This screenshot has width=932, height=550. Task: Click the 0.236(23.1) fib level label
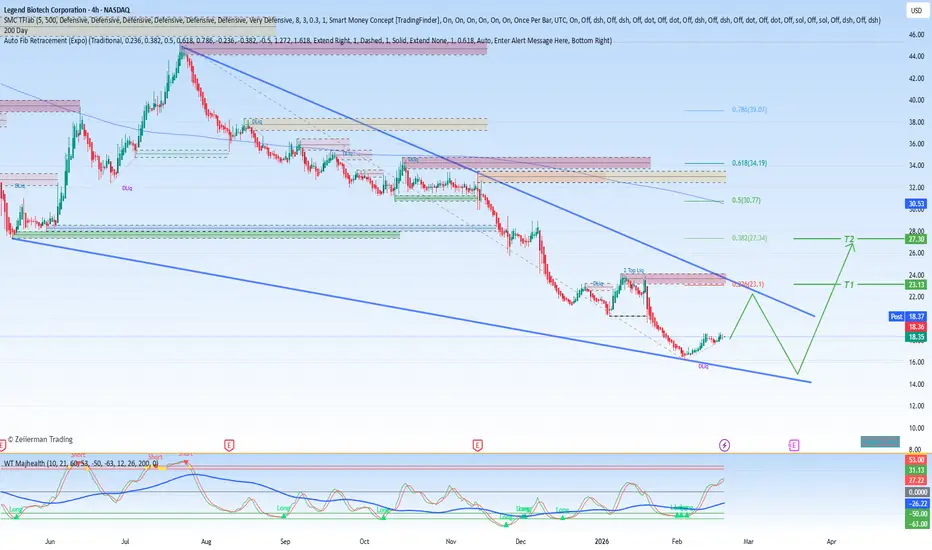748,284
